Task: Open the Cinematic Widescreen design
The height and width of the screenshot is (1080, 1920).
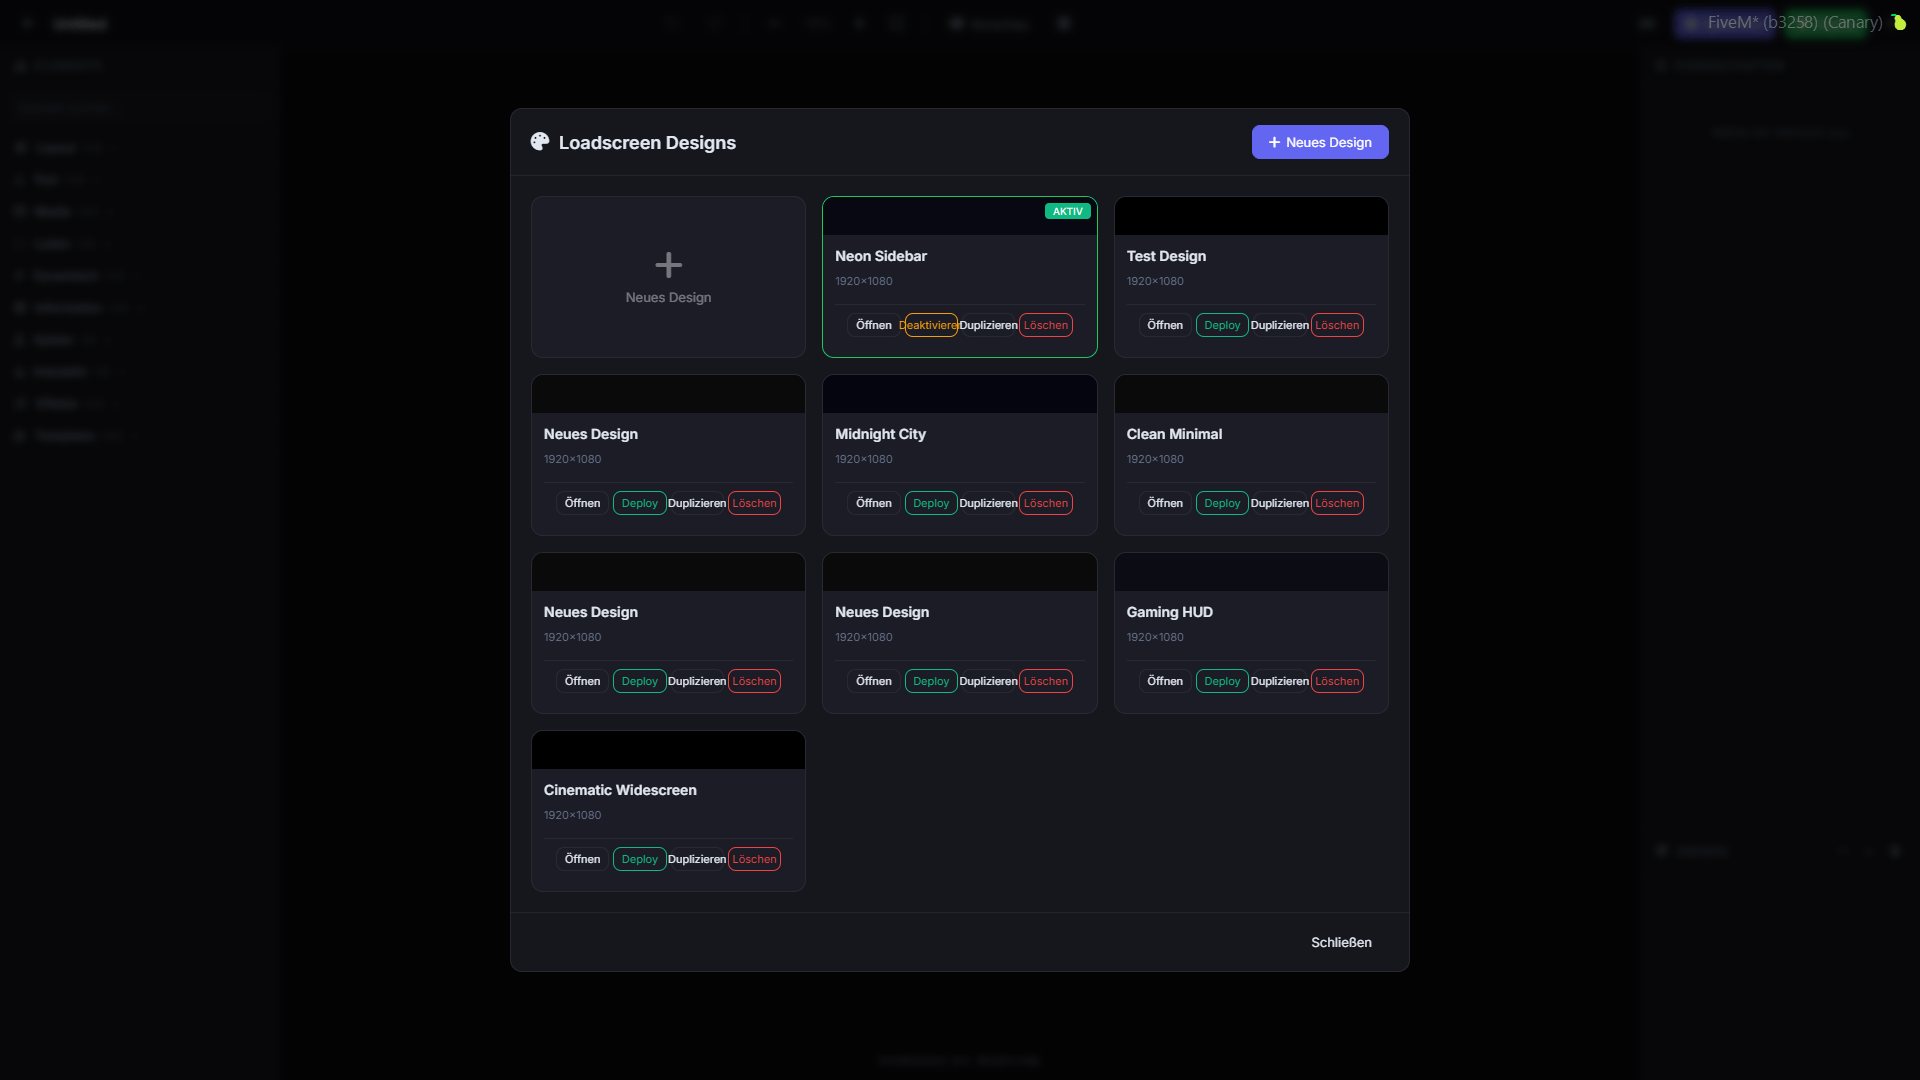Action: click(582, 859)
